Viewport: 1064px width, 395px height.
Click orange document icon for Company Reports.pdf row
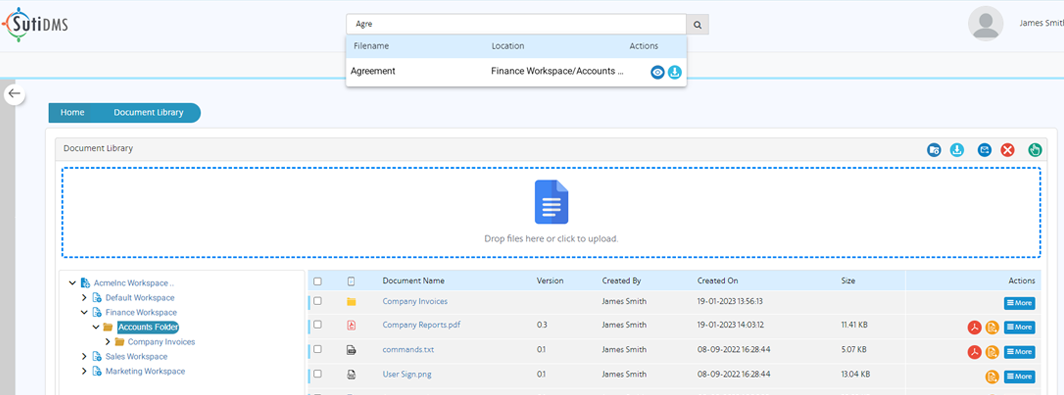pos(992,328)
